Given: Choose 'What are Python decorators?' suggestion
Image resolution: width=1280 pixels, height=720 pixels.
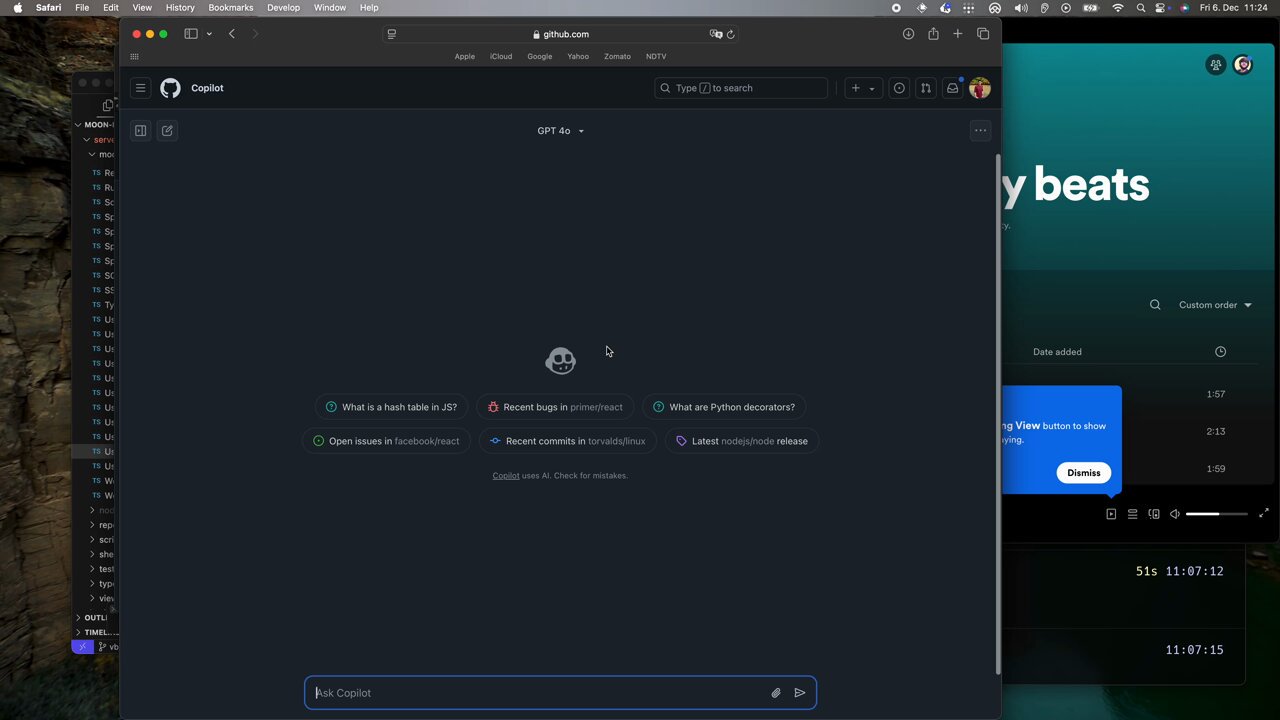Looking at the screenshot, I should [x=723, y=407].
